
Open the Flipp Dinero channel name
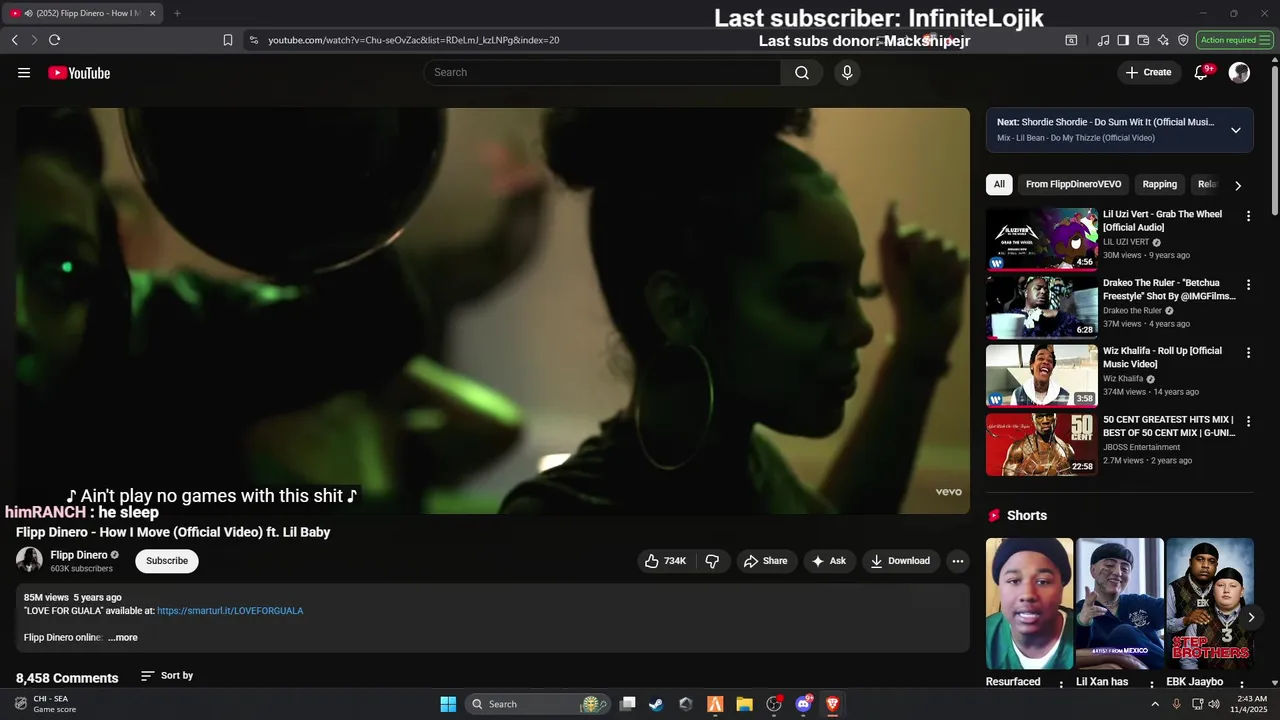[79, 555]
